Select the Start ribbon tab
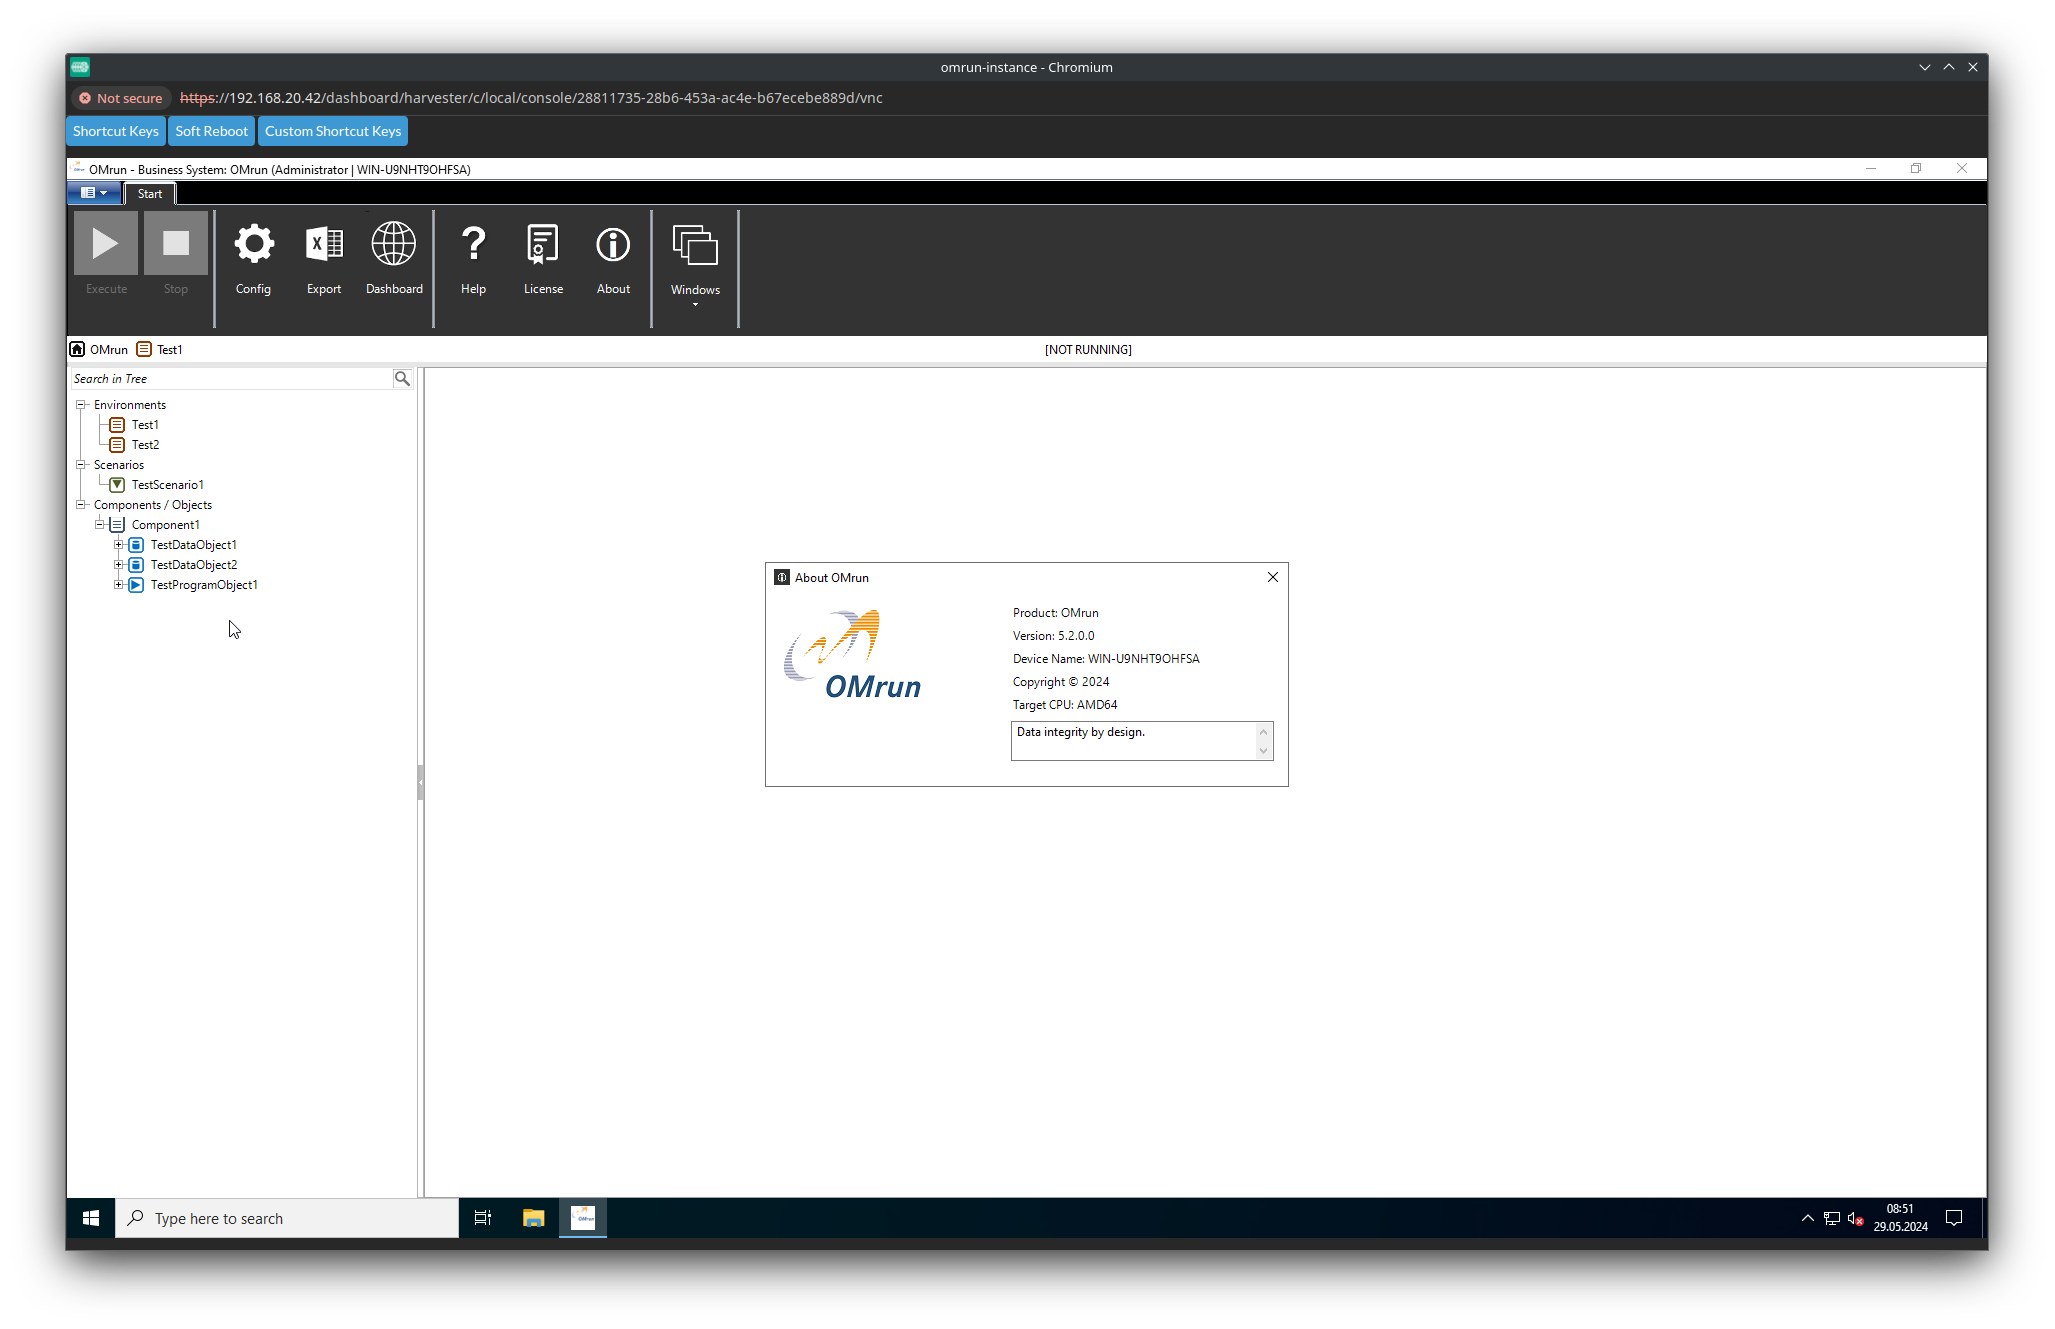The width and height of the screenshot is (2055, 1329). pyautogui.click(x=150, y=194)
